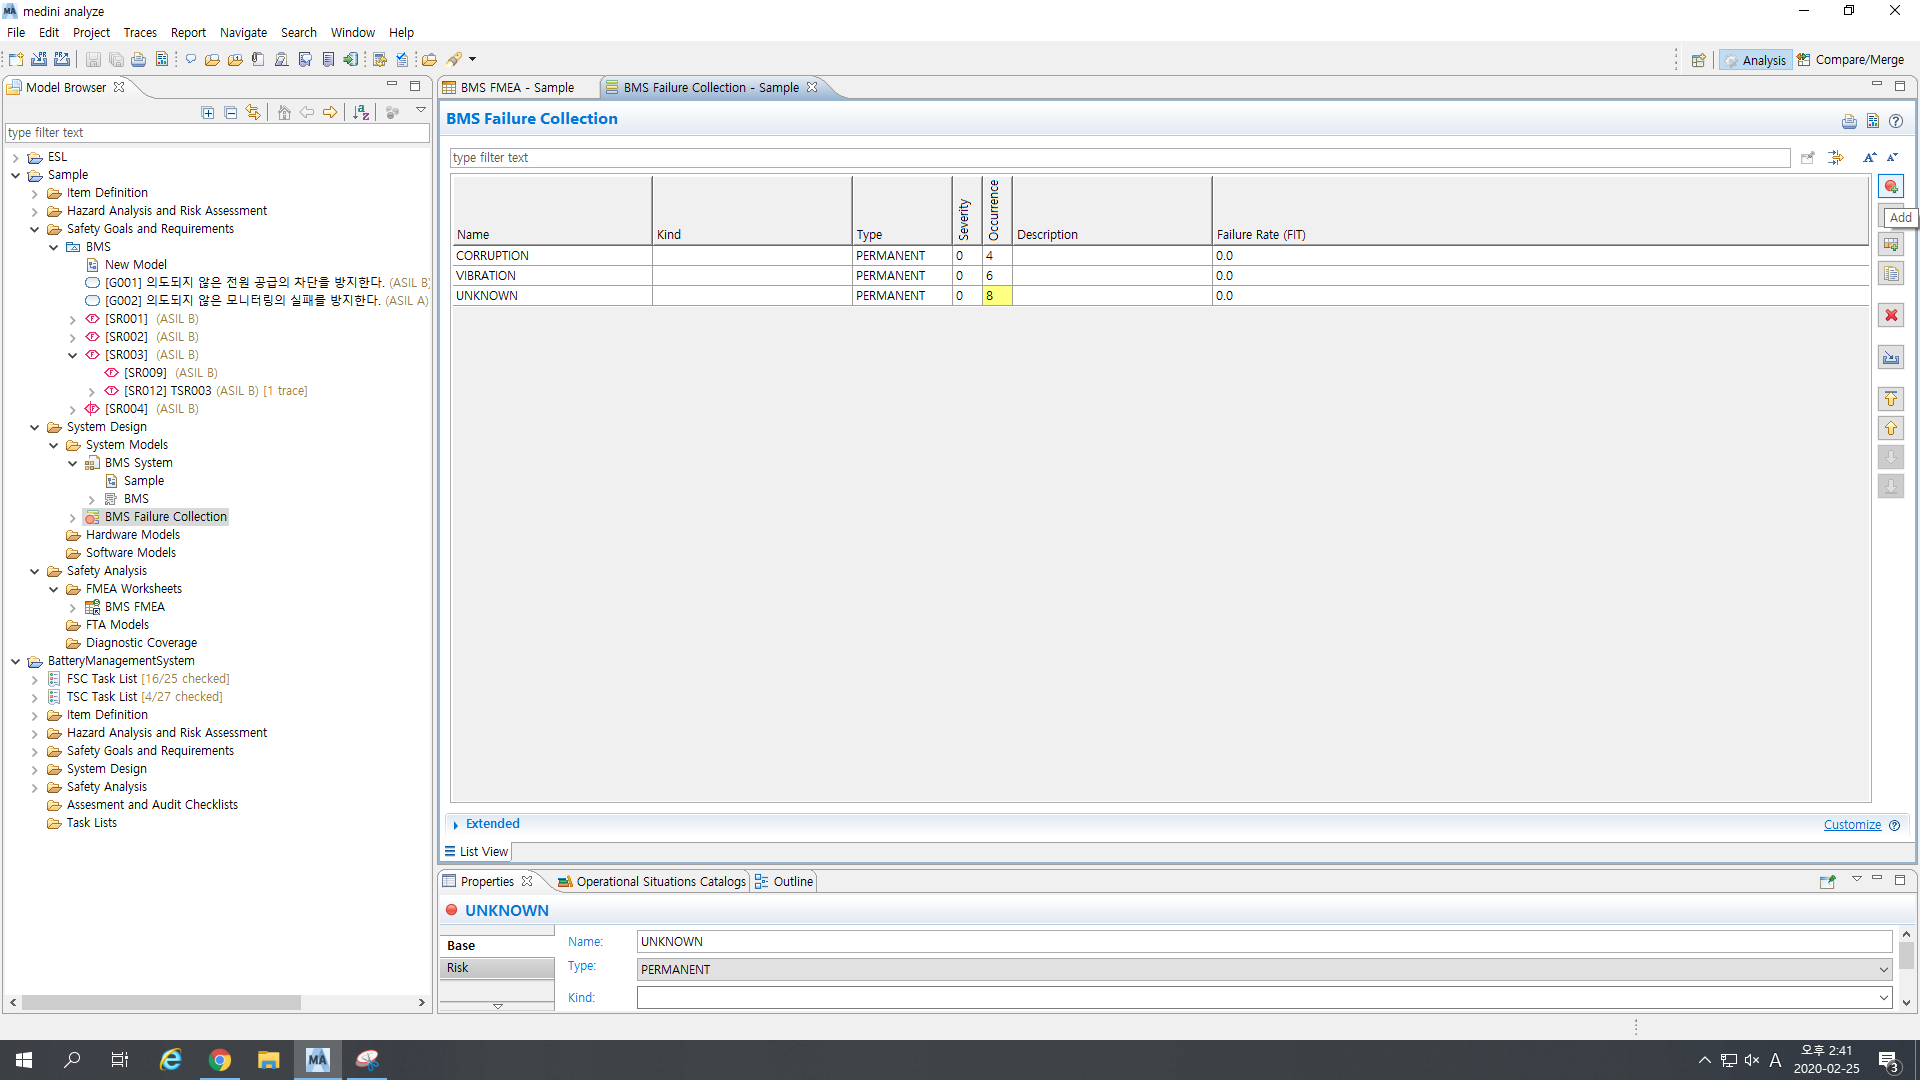
Task: Switch to BMS FMEA - Sample tab
Action: coord(516,88)
